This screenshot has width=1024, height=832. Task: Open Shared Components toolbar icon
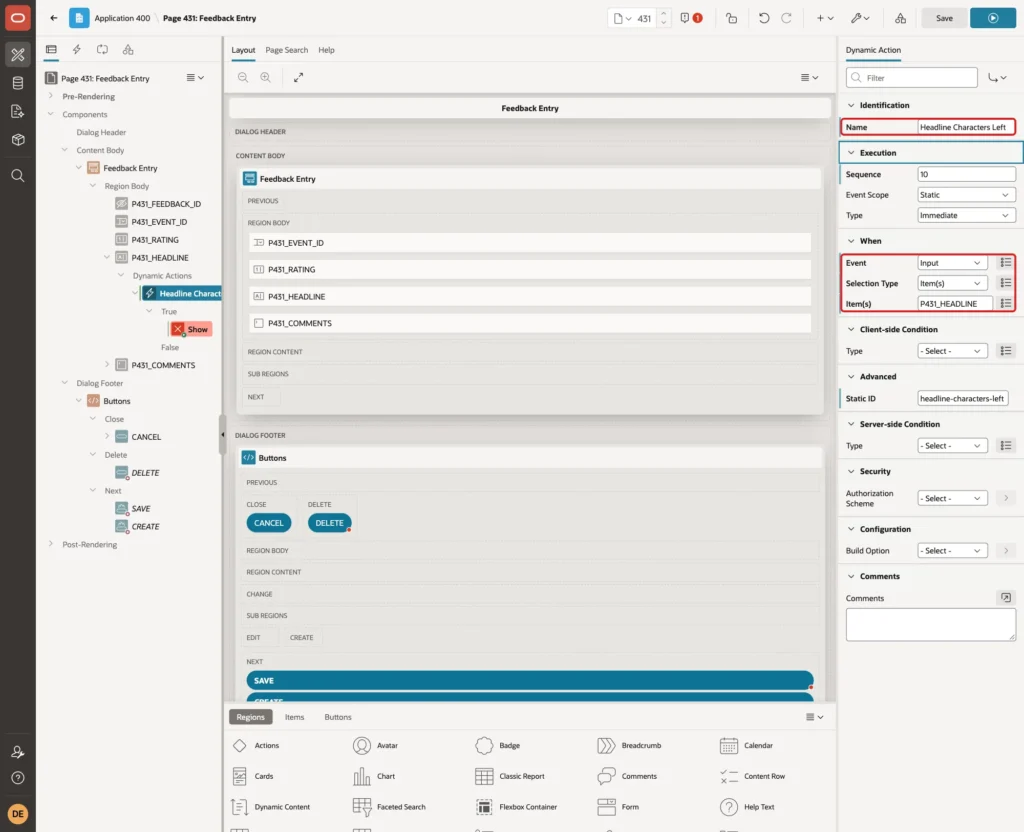[901, 18]
